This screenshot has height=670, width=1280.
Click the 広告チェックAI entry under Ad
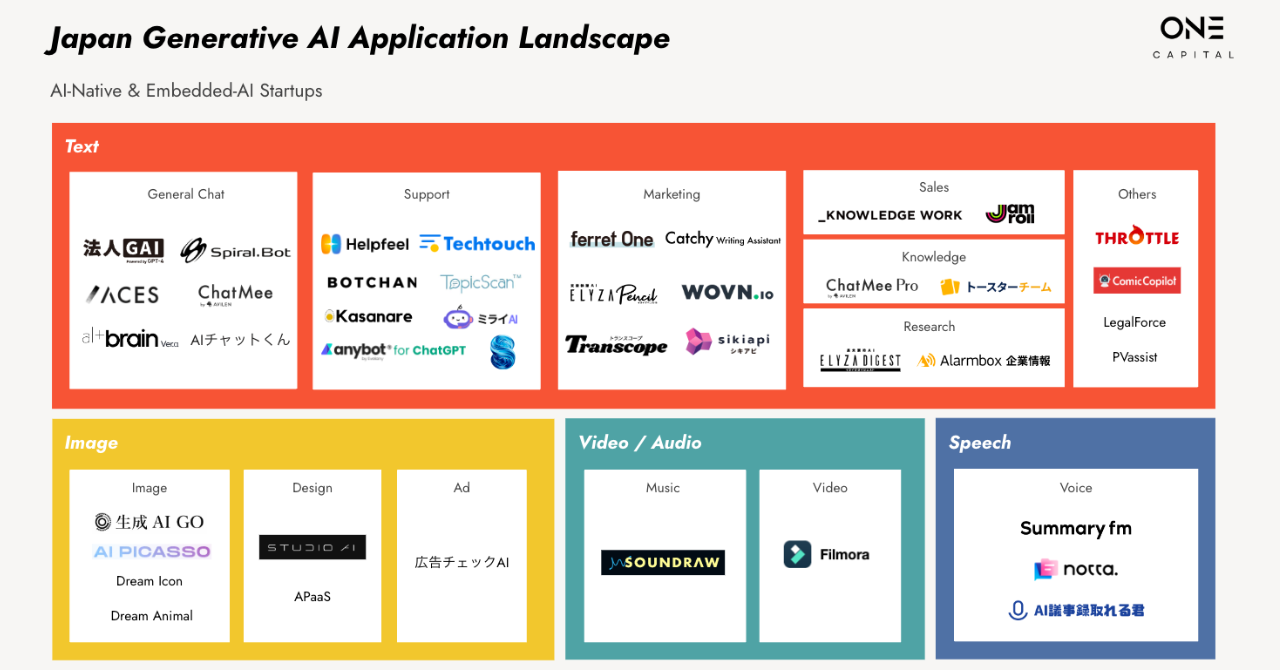point(461,561)
